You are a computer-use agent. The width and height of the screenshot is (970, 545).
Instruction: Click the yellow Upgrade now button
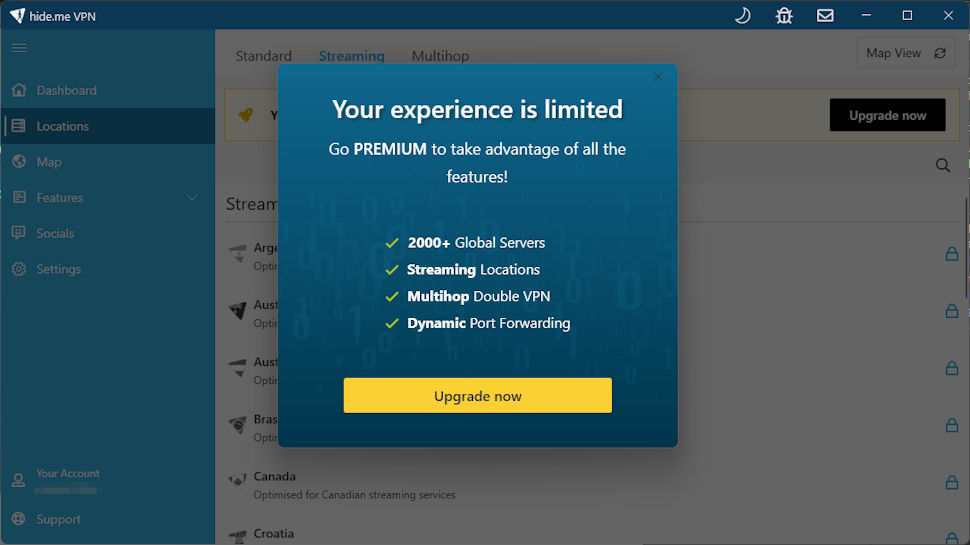[x=478, y=395]
